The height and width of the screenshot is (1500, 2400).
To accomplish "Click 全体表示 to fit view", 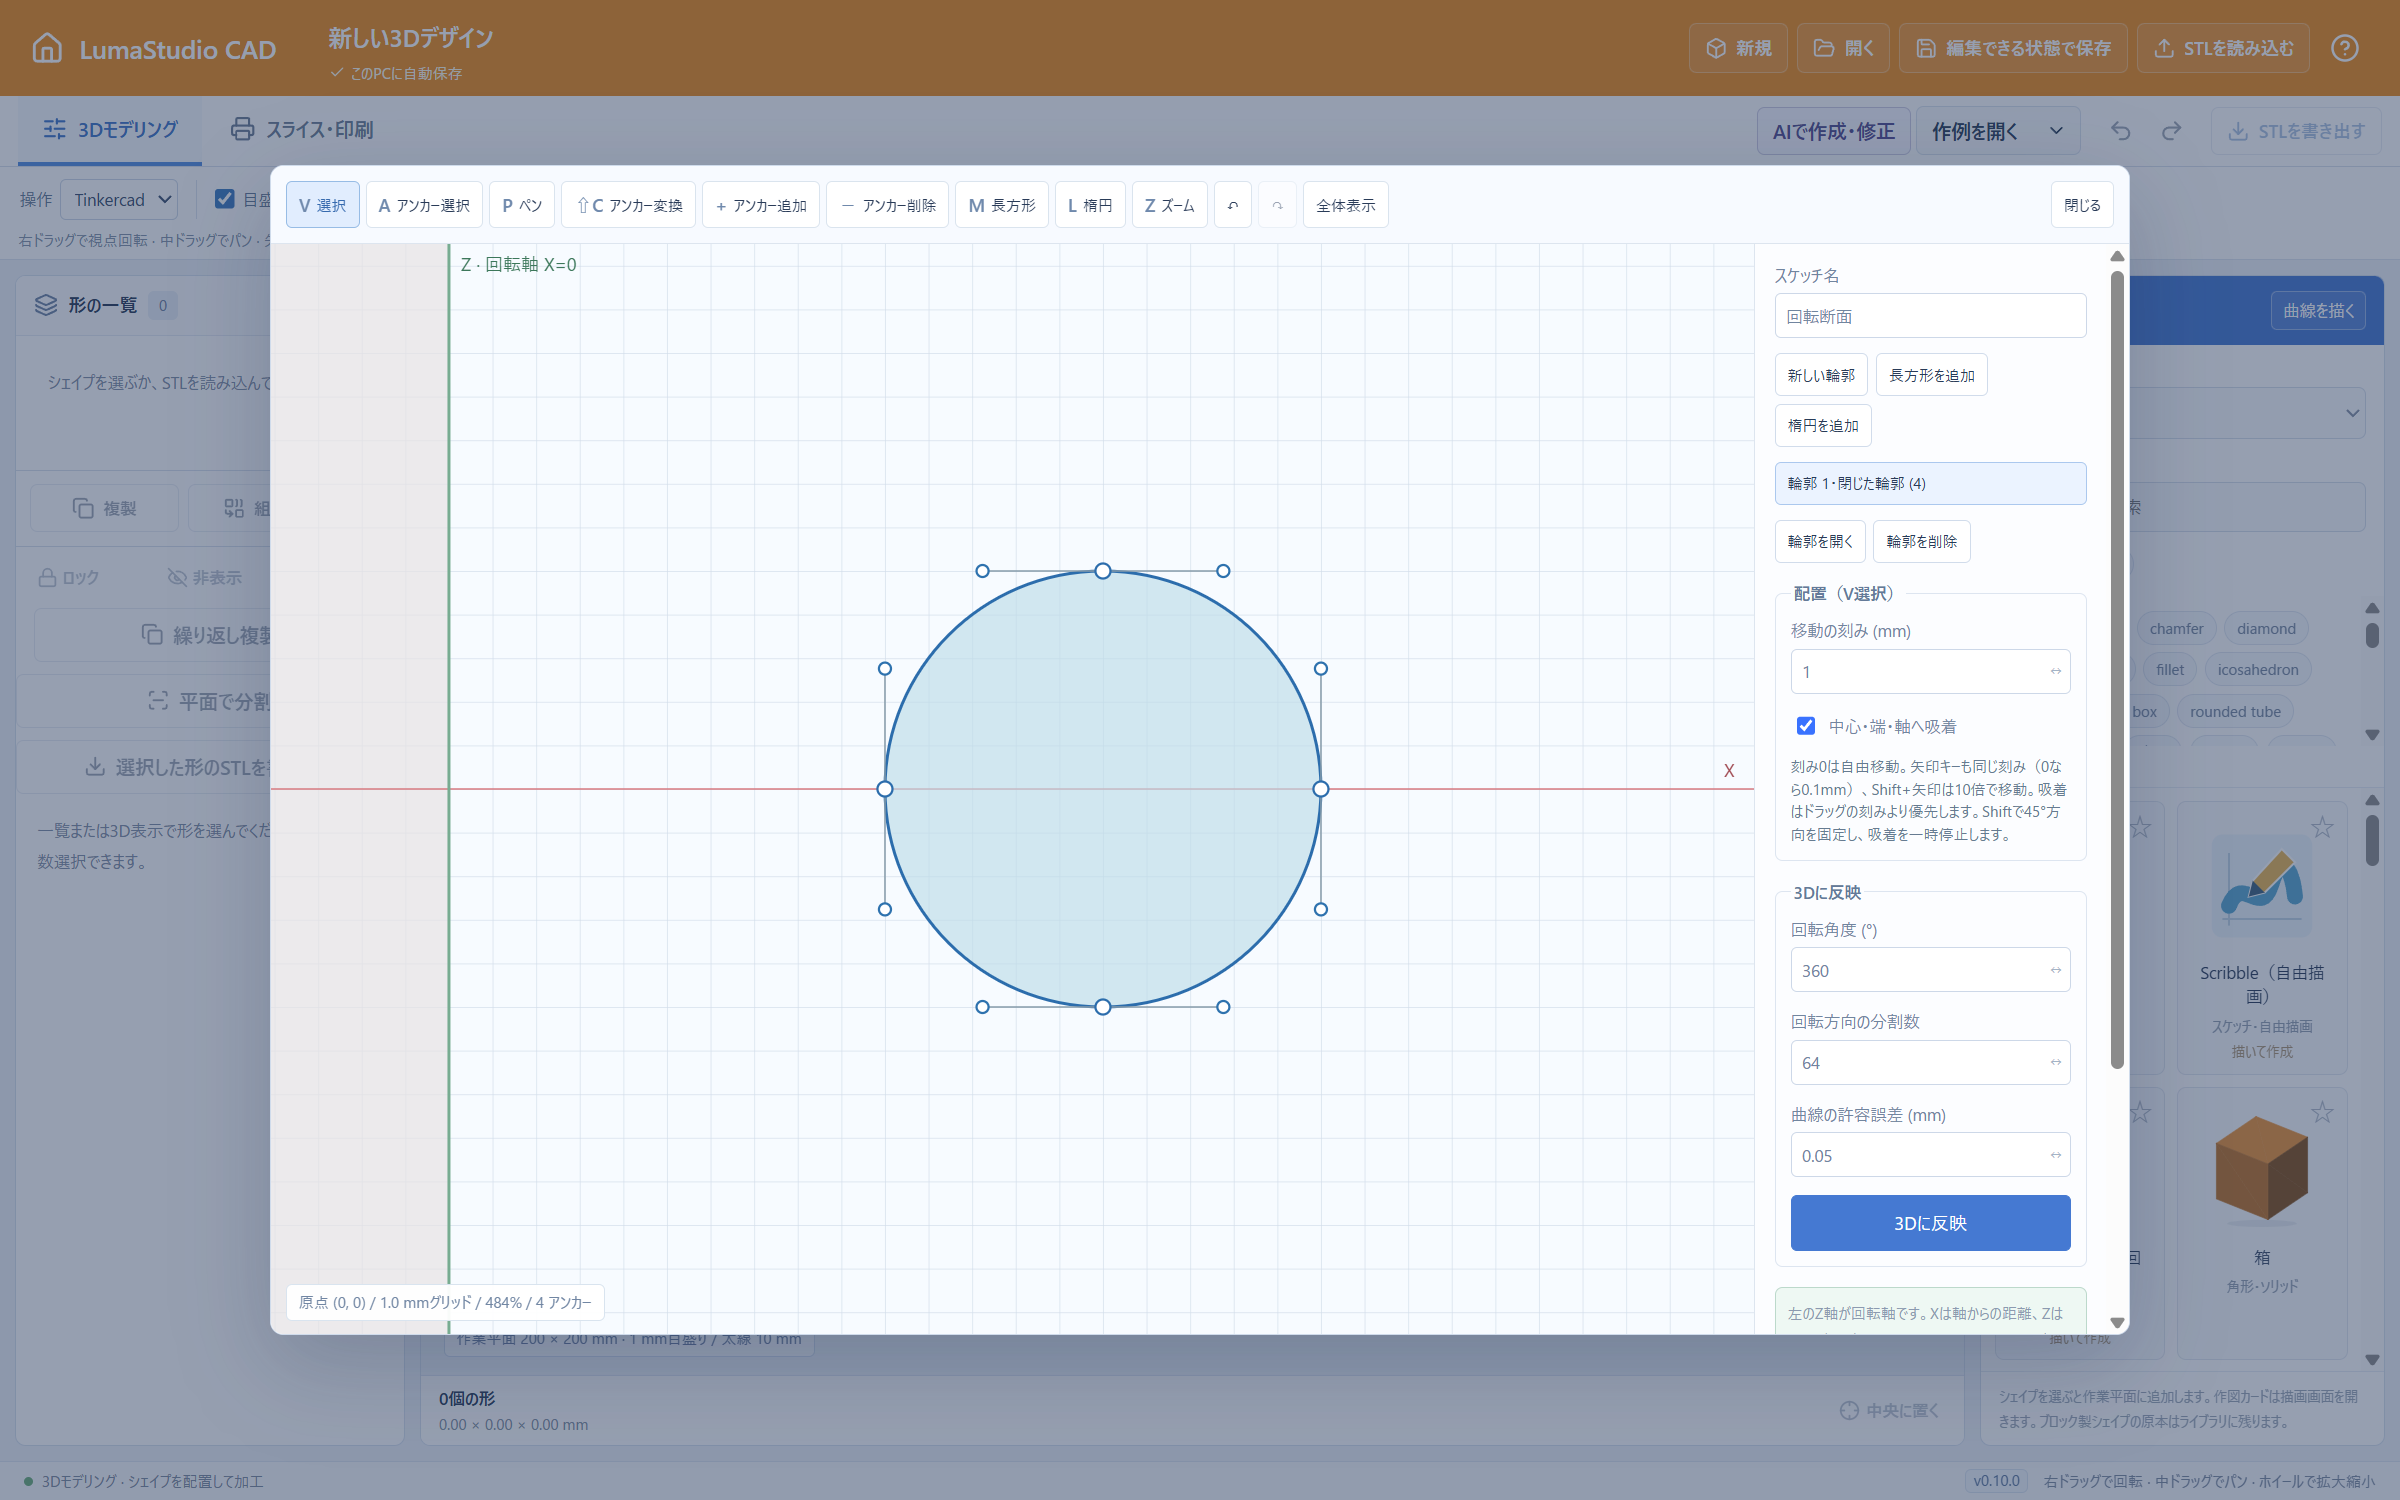I will click(x=1346, y=205).
